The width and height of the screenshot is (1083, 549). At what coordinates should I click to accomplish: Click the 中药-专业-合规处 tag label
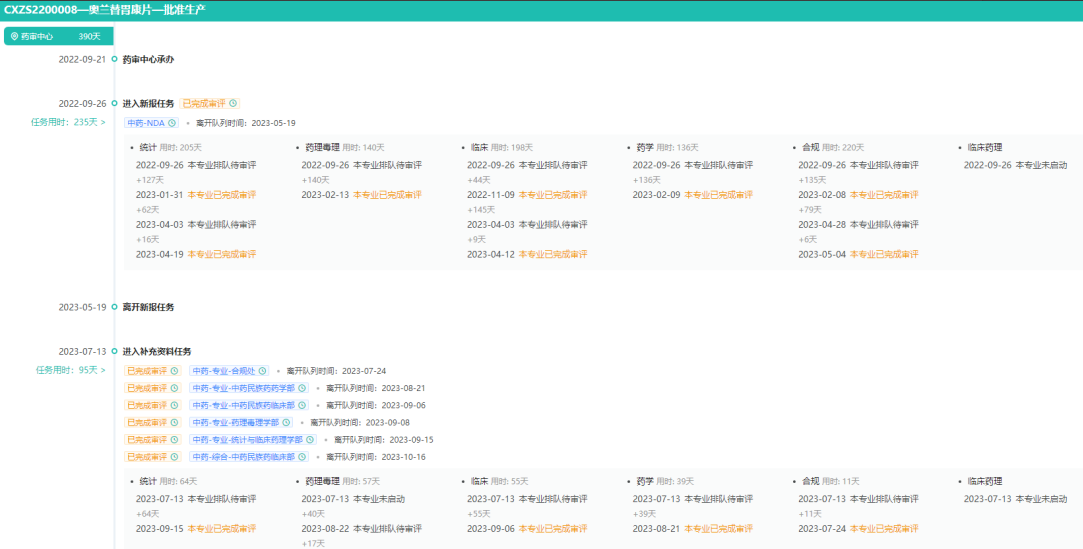[224, 371]
